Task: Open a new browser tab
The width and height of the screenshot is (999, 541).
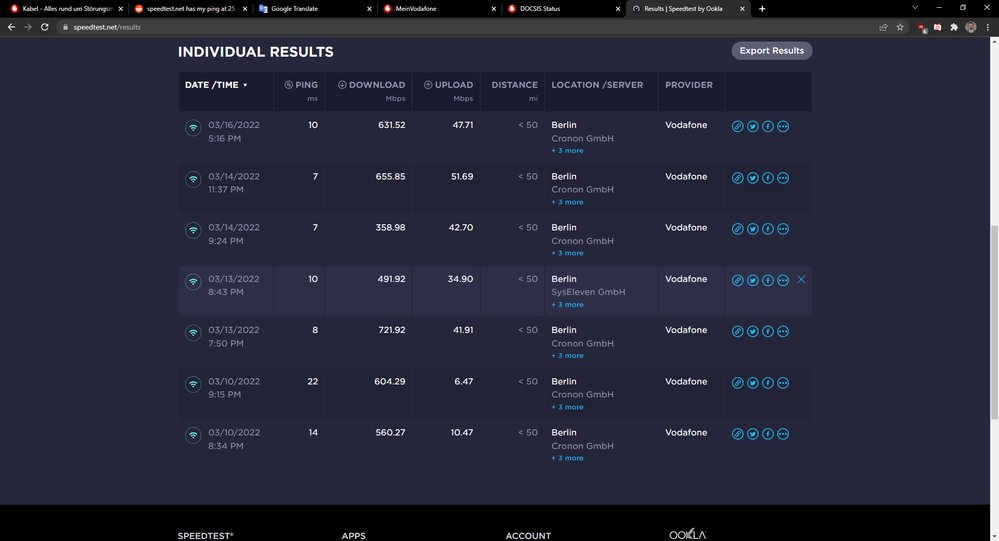Action: (762, 9)
